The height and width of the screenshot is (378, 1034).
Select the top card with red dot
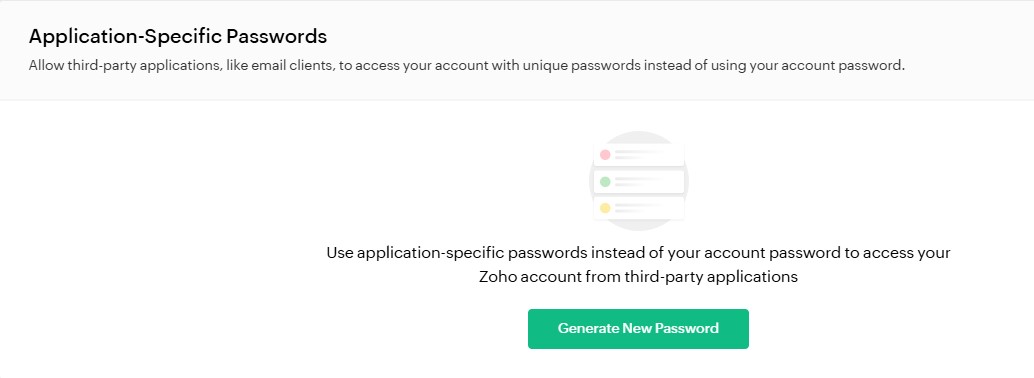point(638,155)
